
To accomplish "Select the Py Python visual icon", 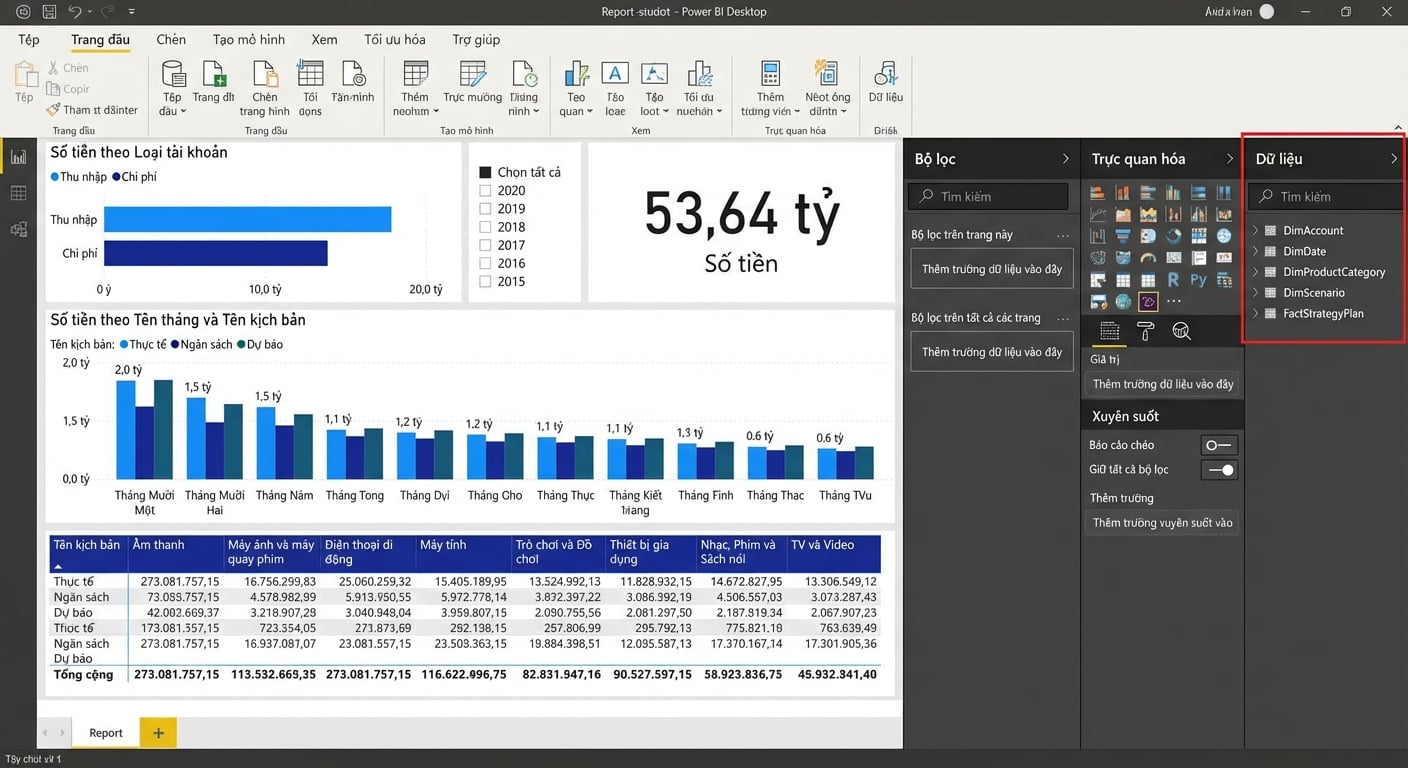I will (1199, 280).
